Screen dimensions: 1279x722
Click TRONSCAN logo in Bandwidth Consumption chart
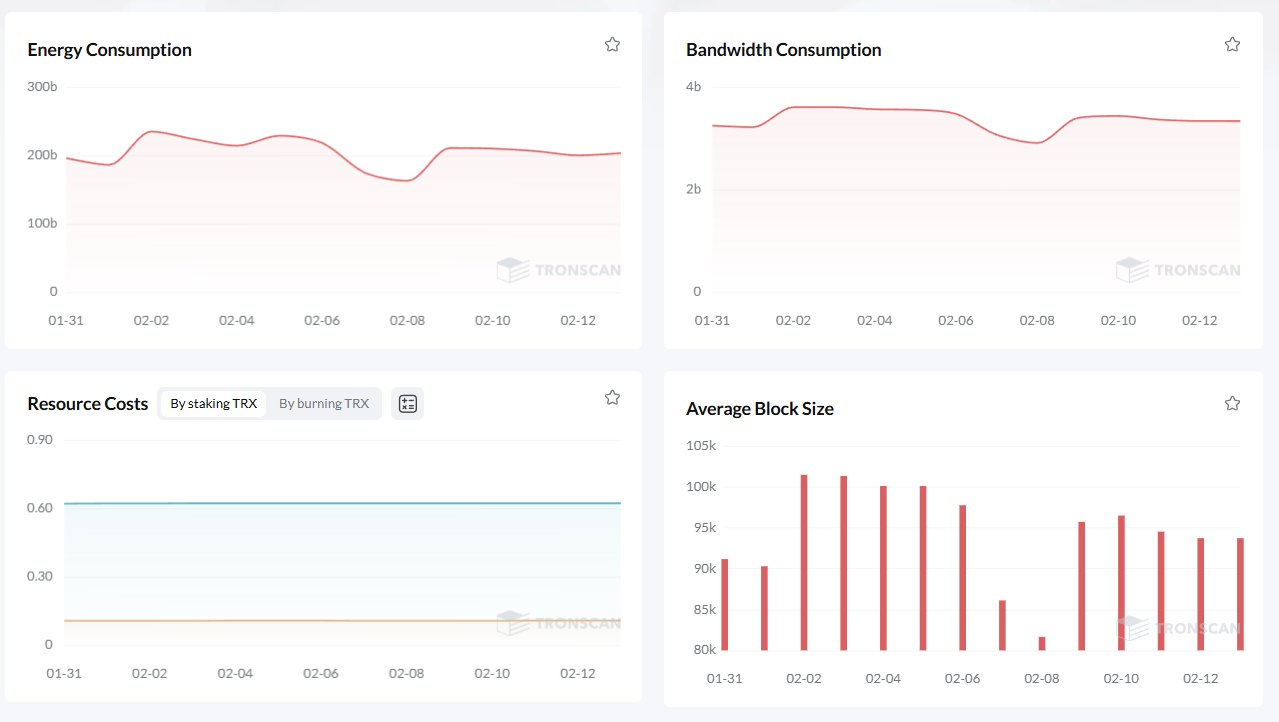point(1178,270)
